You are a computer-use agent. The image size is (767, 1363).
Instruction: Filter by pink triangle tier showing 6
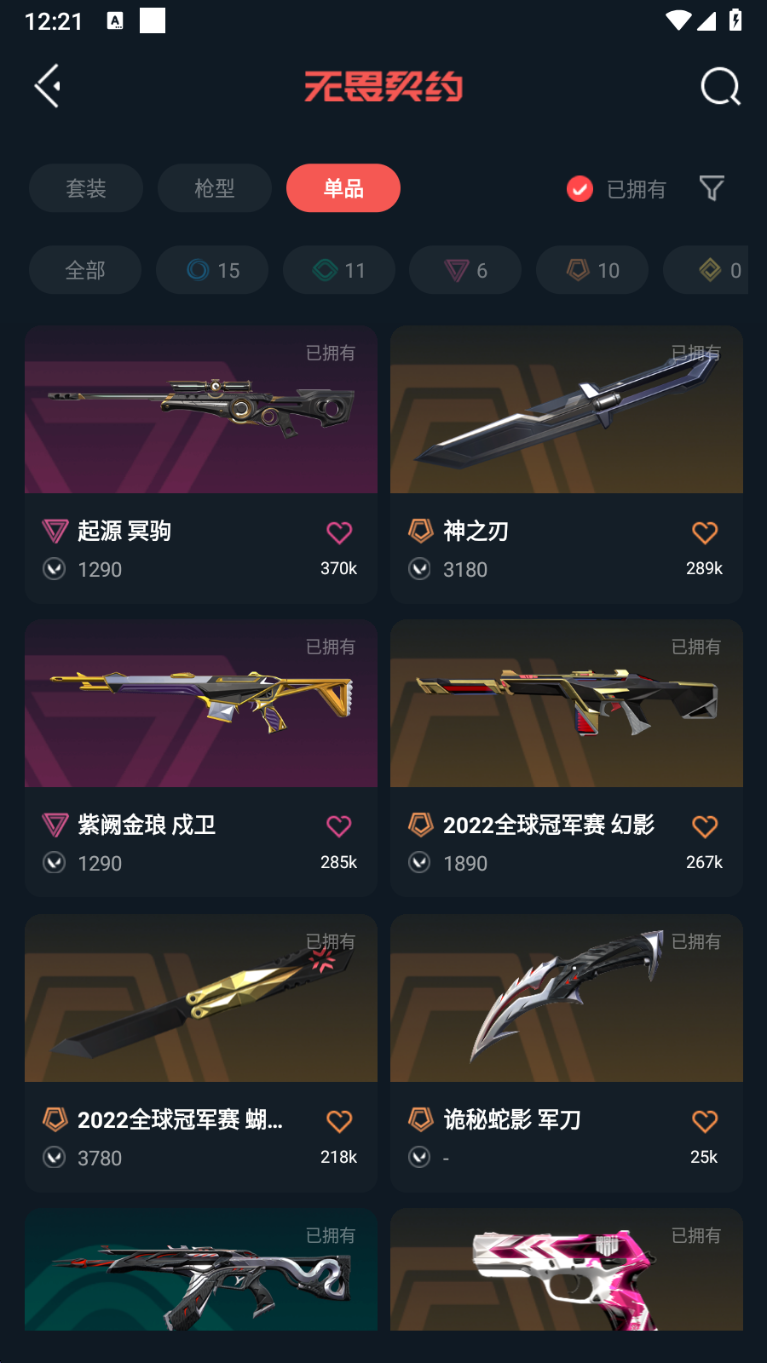465,270
